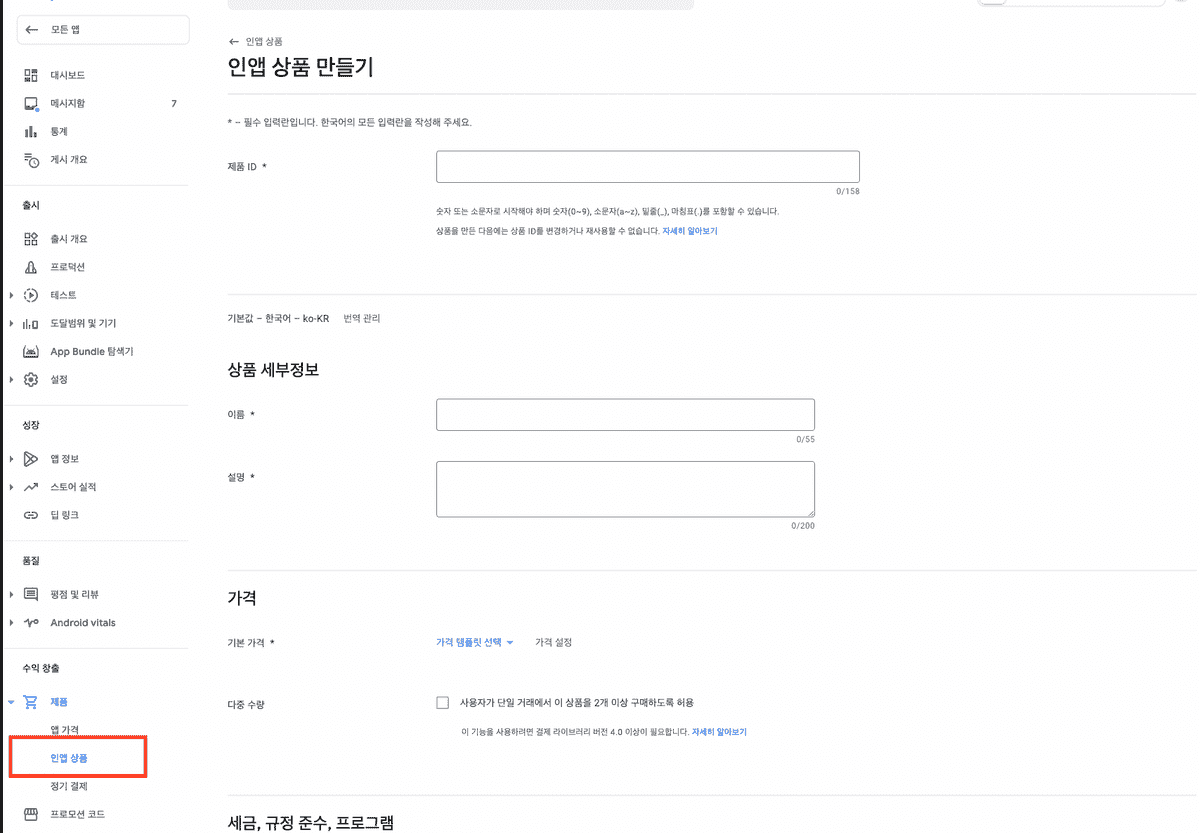This screenshot has height=833, width=1200.
Task: Select 앱 가격 in the sidebar
Action: pyautogui.click(x=65, y=730)
